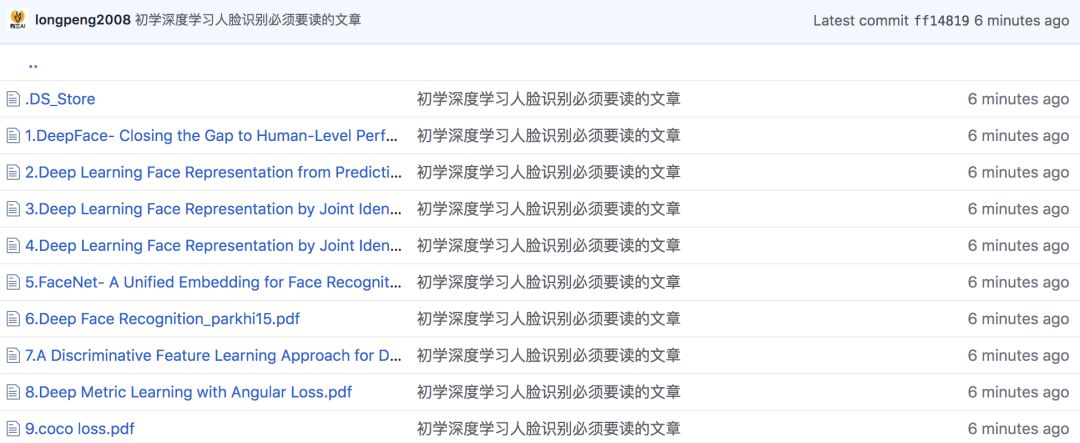Click '6 minutes ago' in 6.Deep Face Recognition row

tap(1019, 319)
